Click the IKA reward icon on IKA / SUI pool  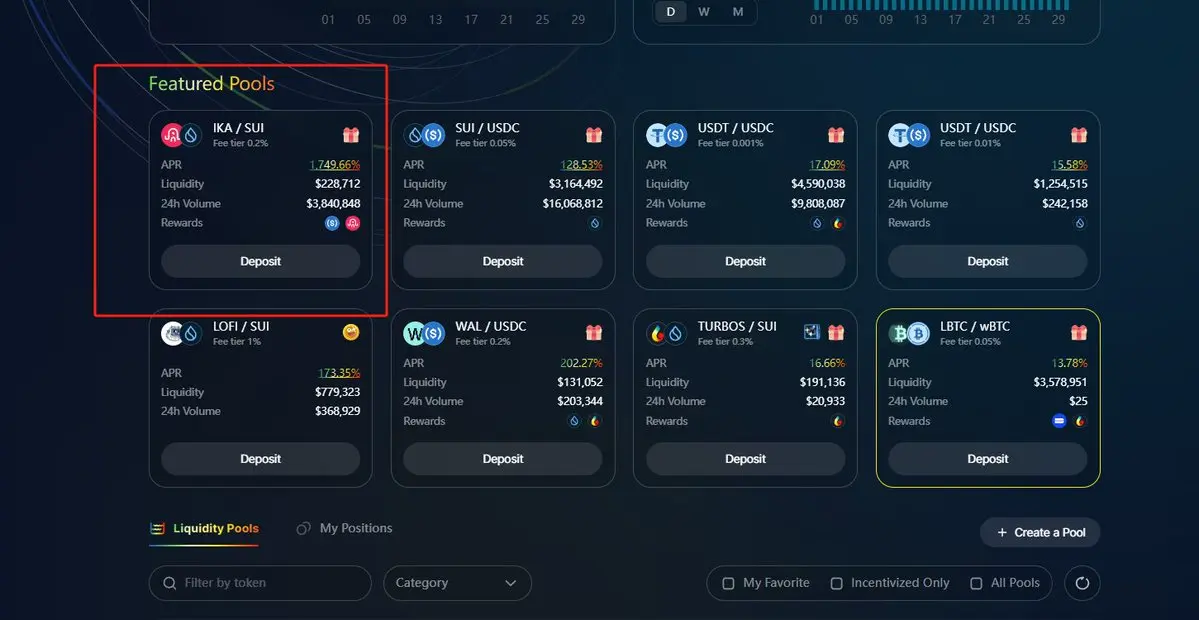353,223
